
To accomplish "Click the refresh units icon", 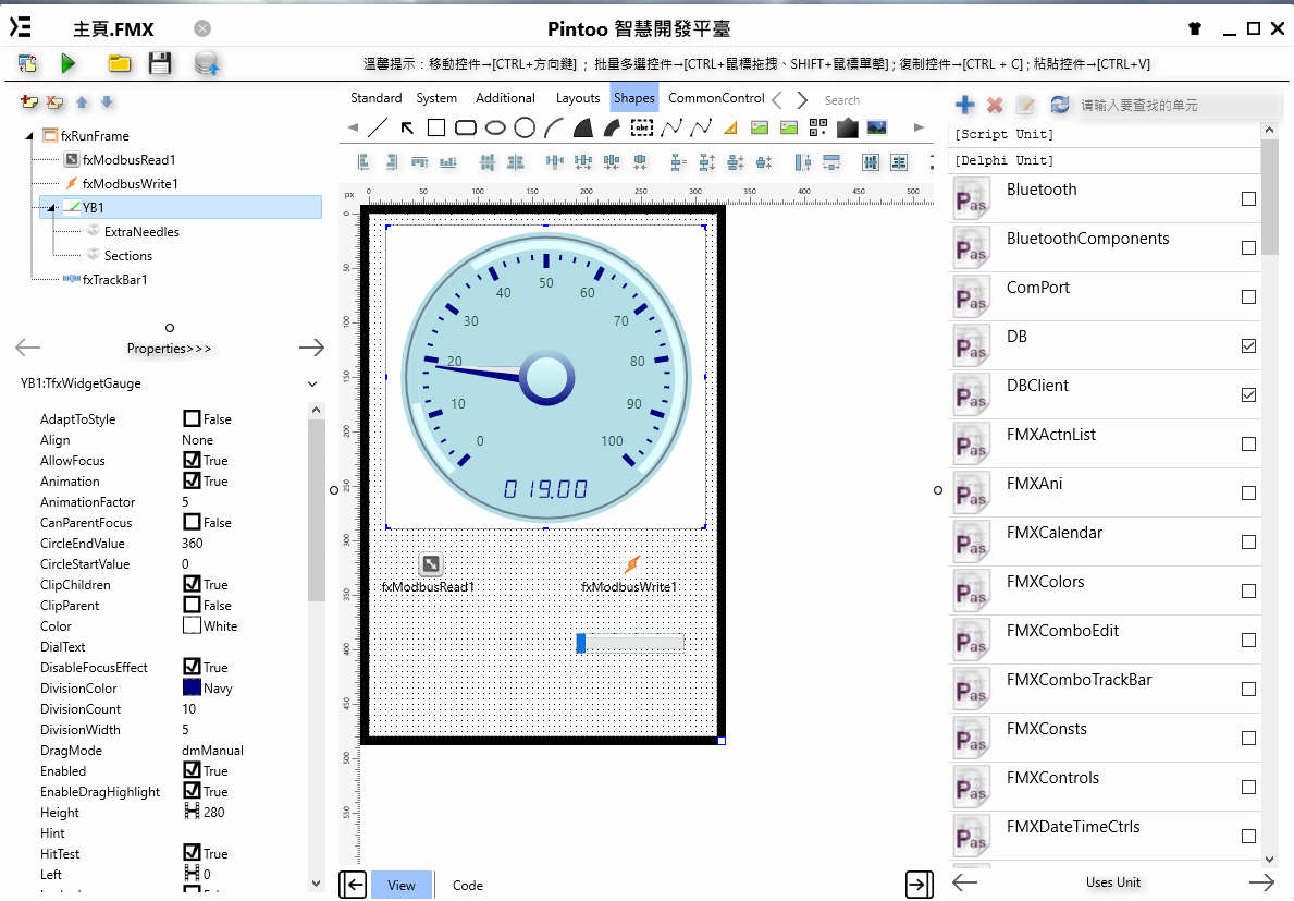I will coord(1059,104).
